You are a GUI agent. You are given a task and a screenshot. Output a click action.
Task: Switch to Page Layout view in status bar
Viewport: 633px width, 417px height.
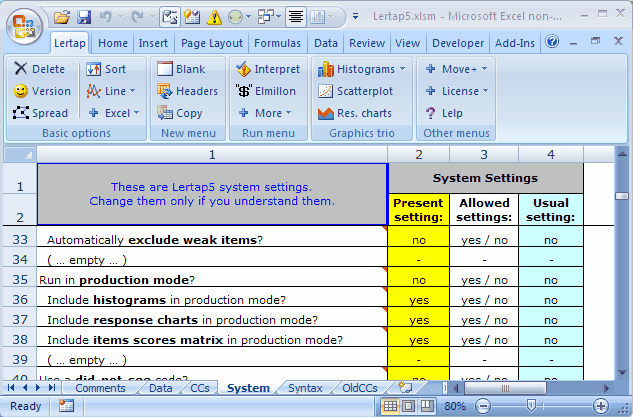(x=409, y=406)
